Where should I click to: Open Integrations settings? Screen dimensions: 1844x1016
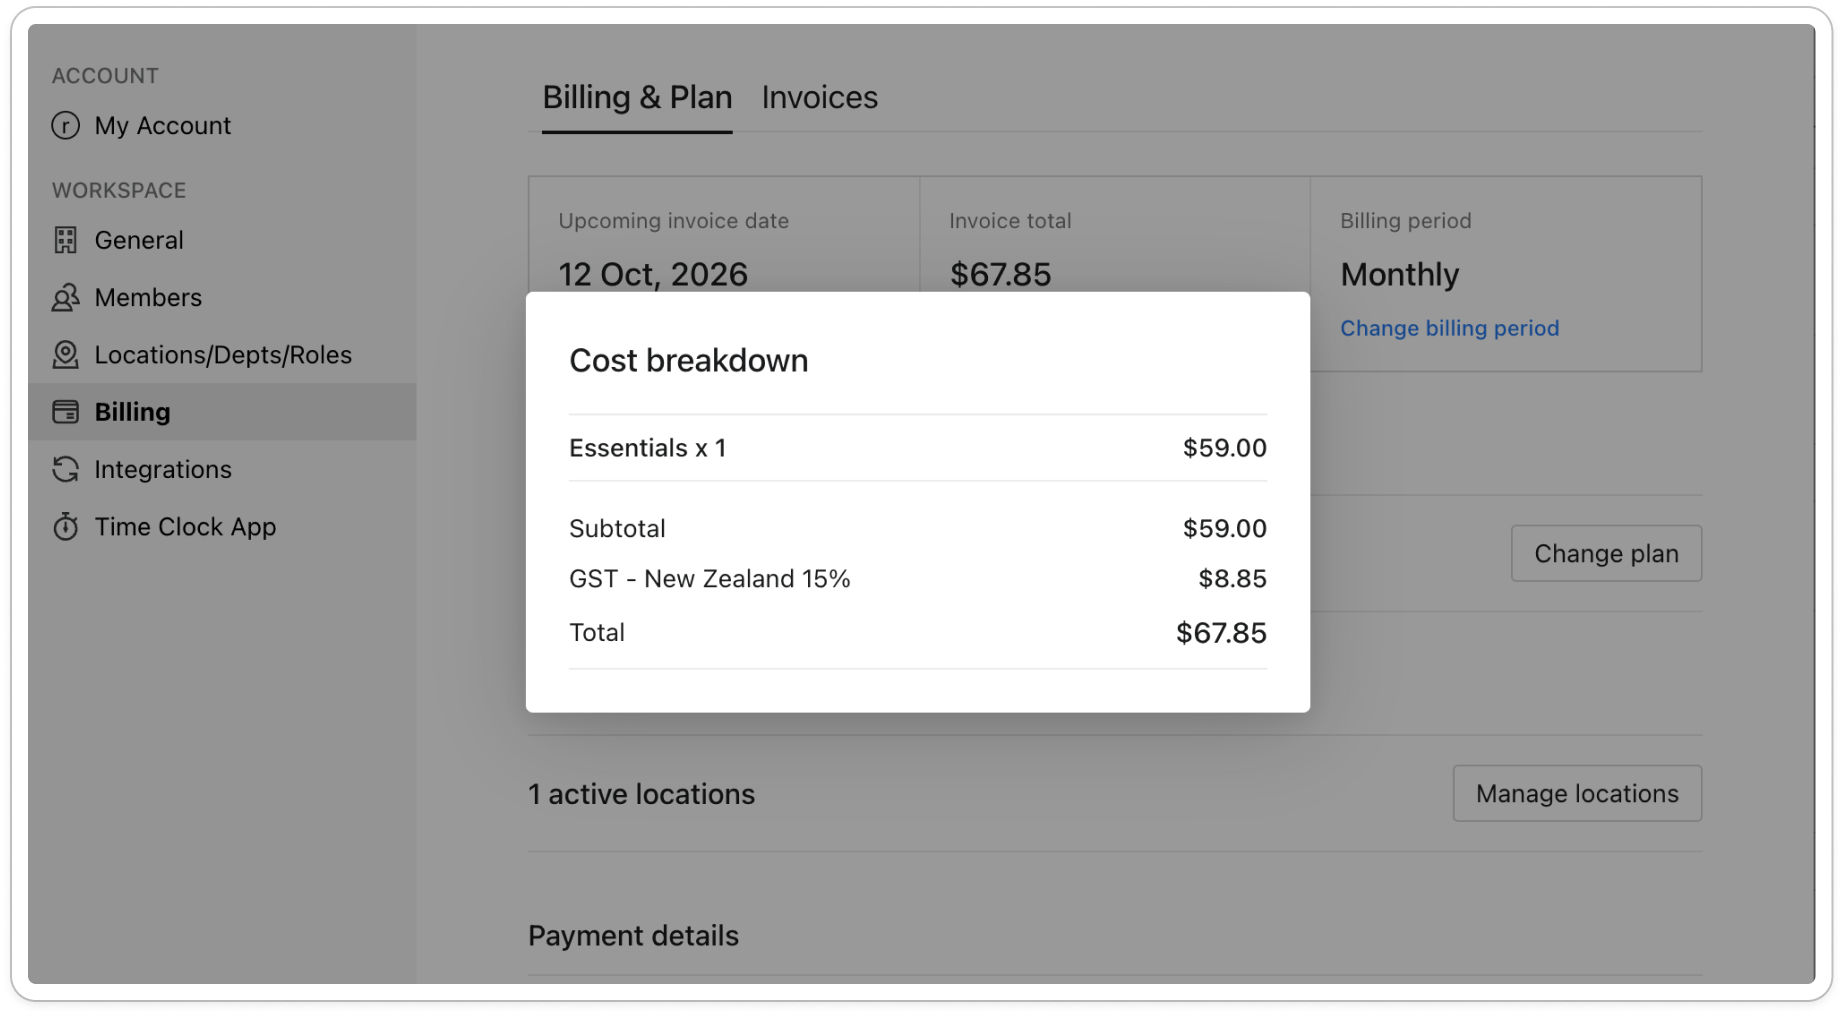[222, 469]
